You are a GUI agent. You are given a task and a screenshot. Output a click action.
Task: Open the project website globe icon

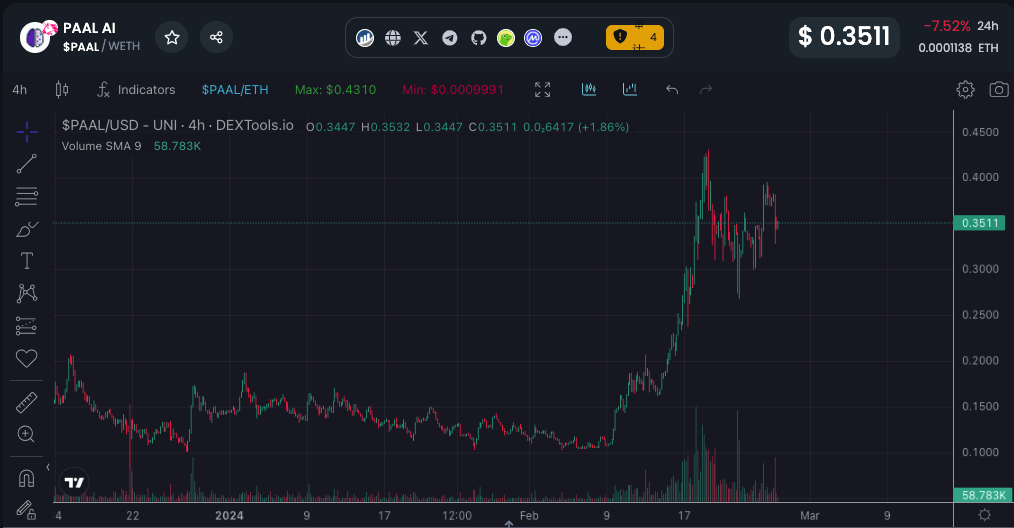coord(393,38)
